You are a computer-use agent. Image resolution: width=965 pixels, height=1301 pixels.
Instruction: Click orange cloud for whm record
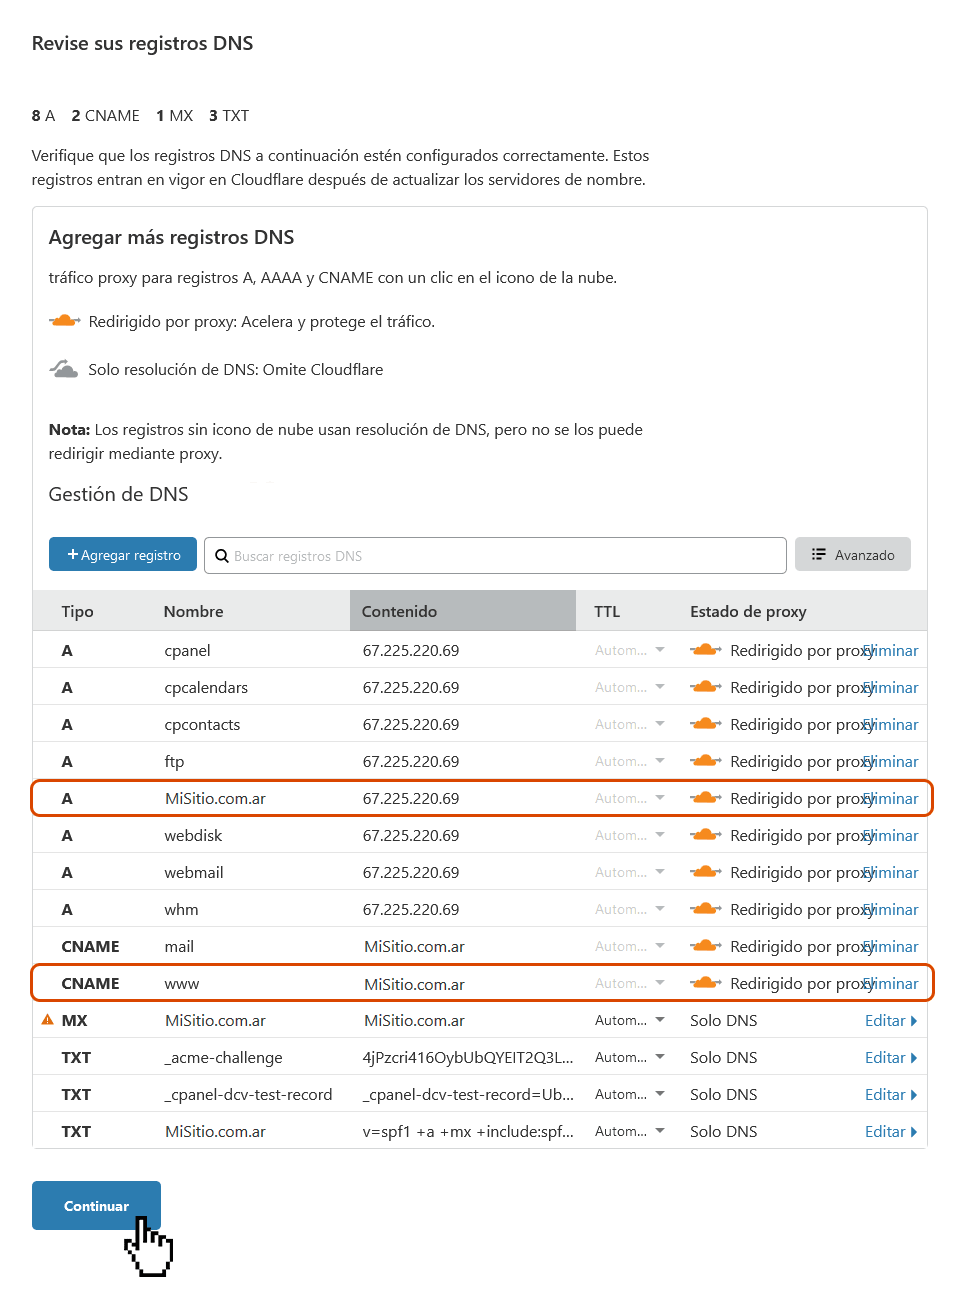coord(706,909)
